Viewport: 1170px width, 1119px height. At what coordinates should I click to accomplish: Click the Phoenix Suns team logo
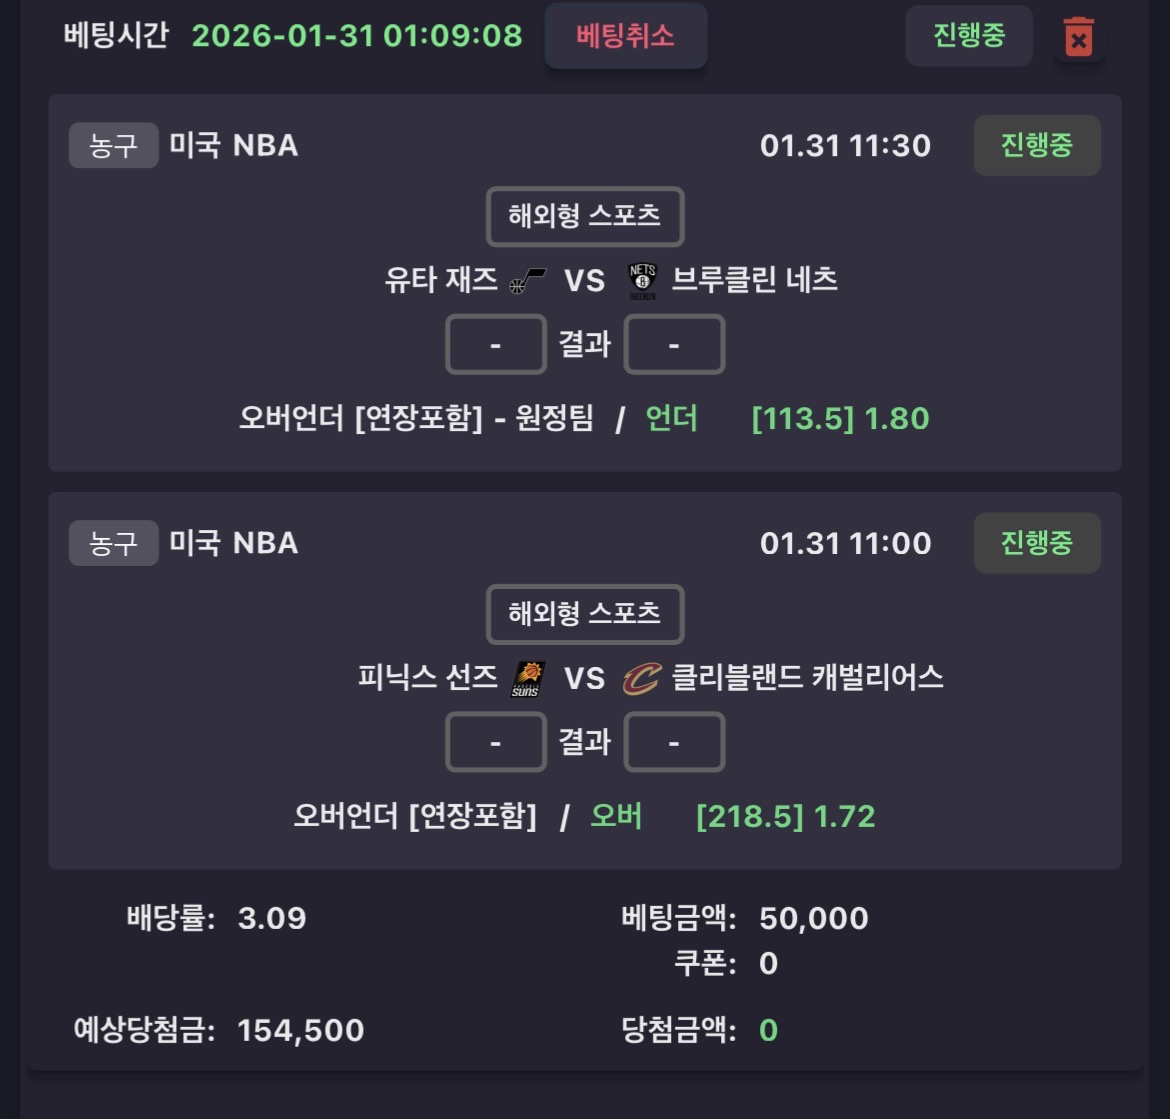coord(525,678)
